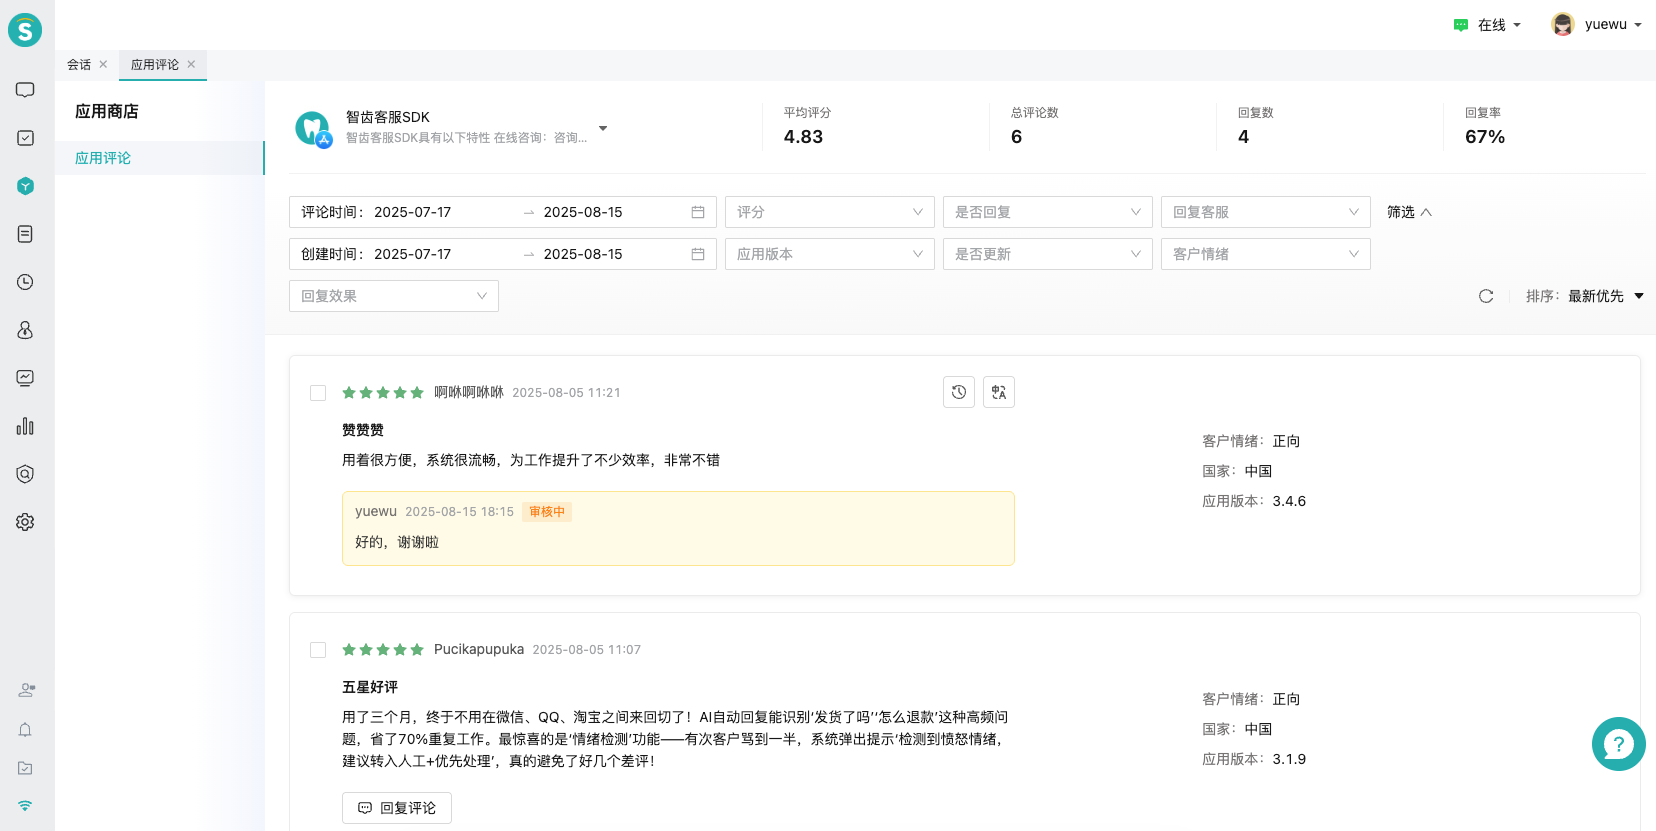This screenshot has height=831, width=1656.
Task: Open the floating help question bubble
Action: [1618, 744]
